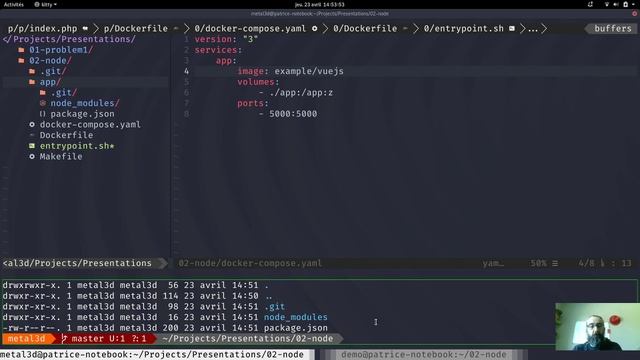The width and height of the screenshot is (640, 360).
Task: Switch to the 0/entrypoint.sh buffer tab
Action: 469,28
